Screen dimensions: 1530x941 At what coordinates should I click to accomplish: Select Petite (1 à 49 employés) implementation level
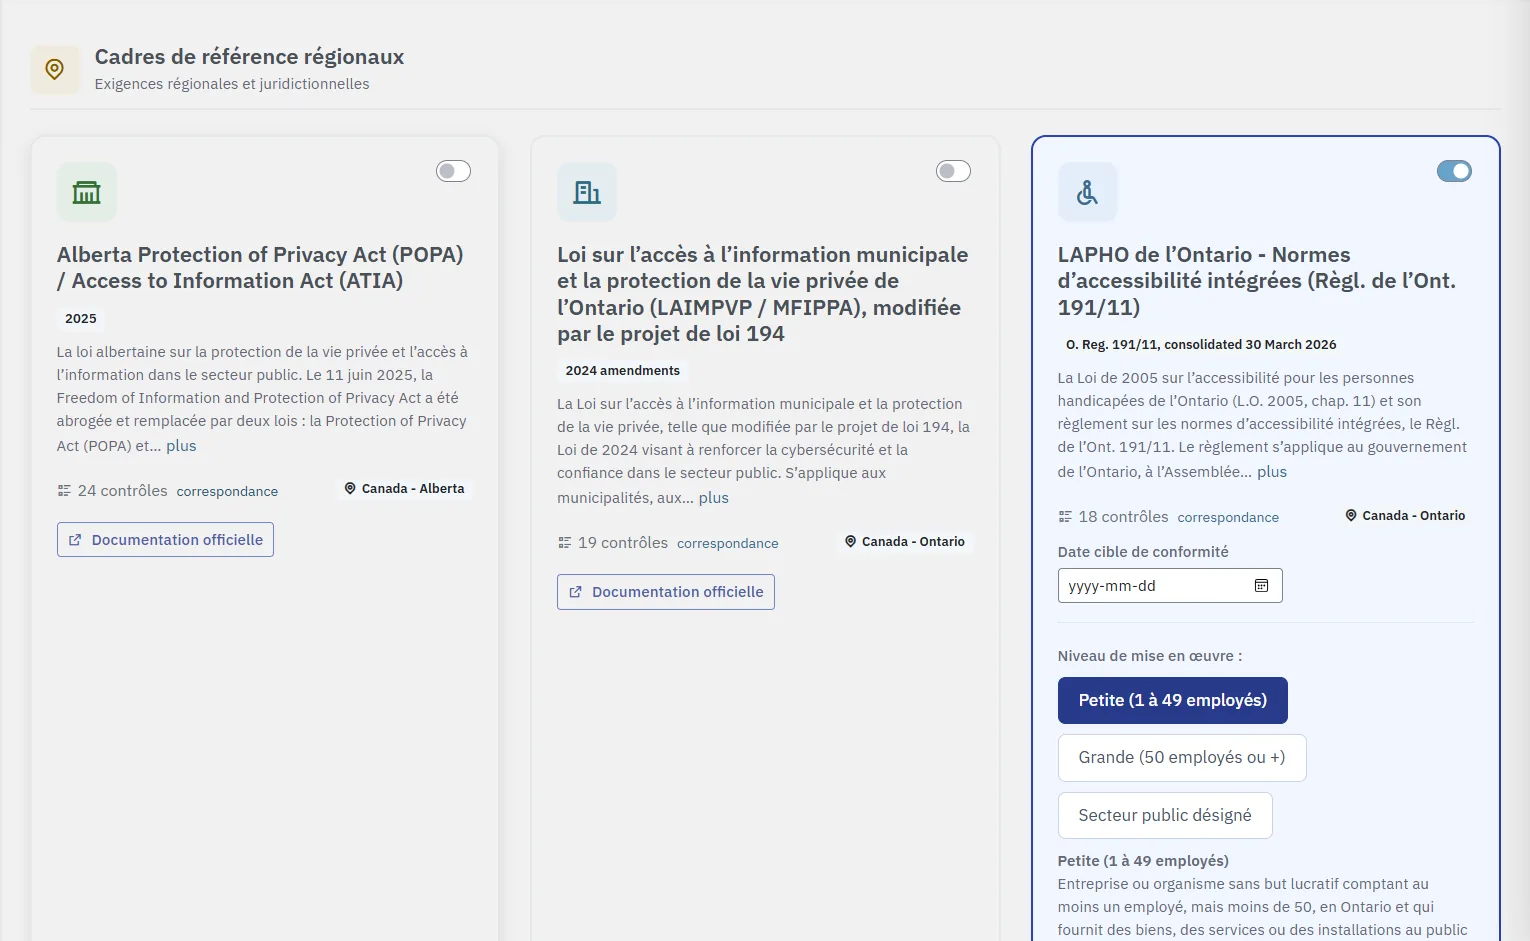pyautogui.click(x=1172, y=701)
